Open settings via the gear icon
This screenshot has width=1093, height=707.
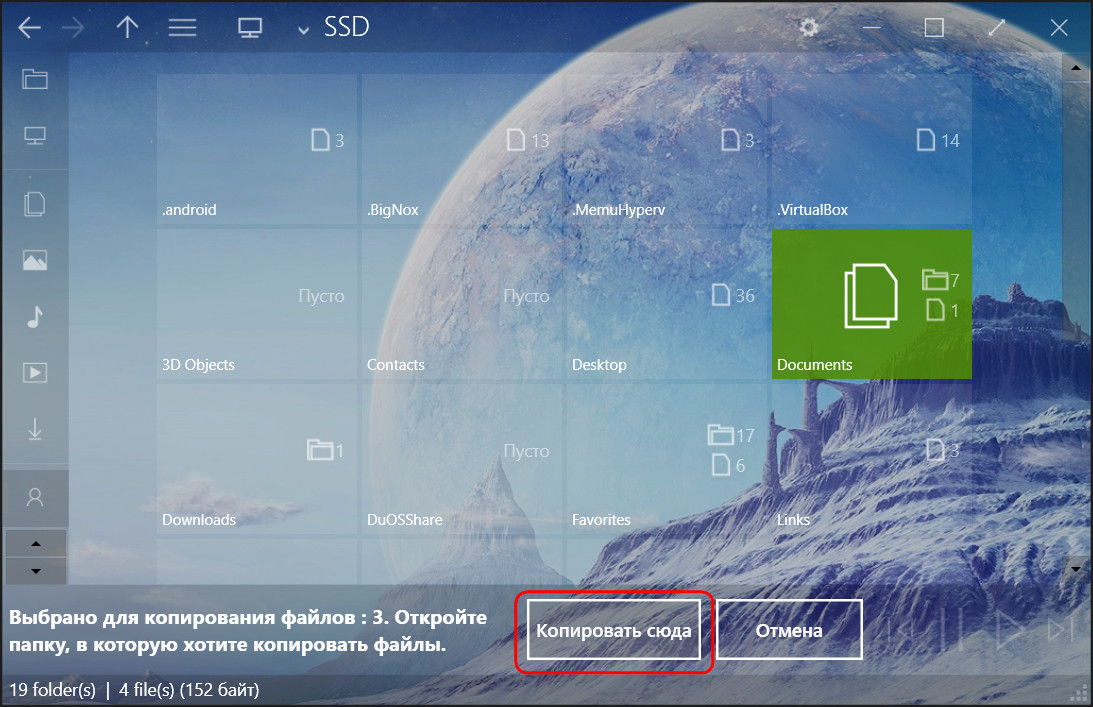click(x=809, y=28)
